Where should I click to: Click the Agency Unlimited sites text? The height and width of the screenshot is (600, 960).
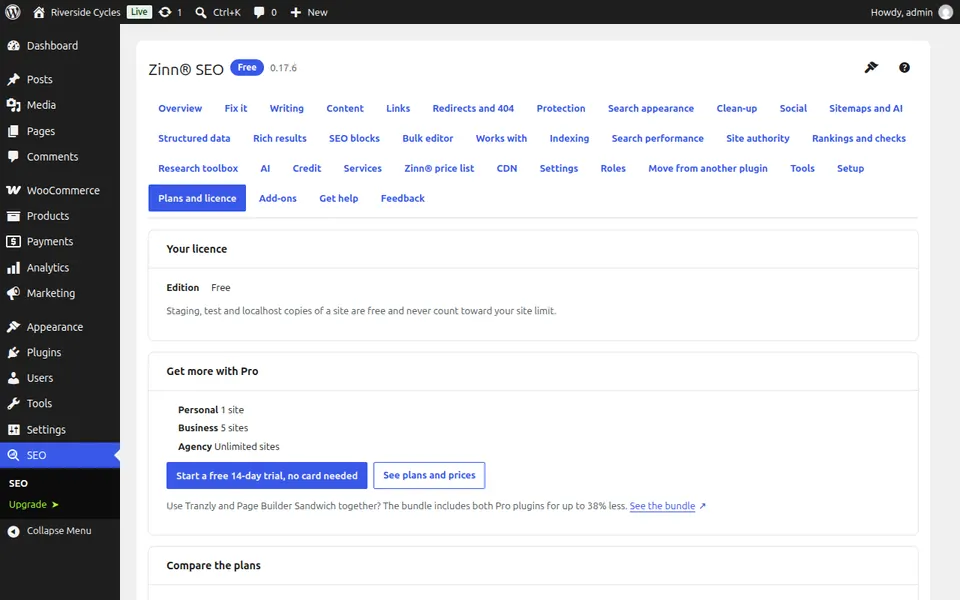pyautogui.click(x=229, y=447)
